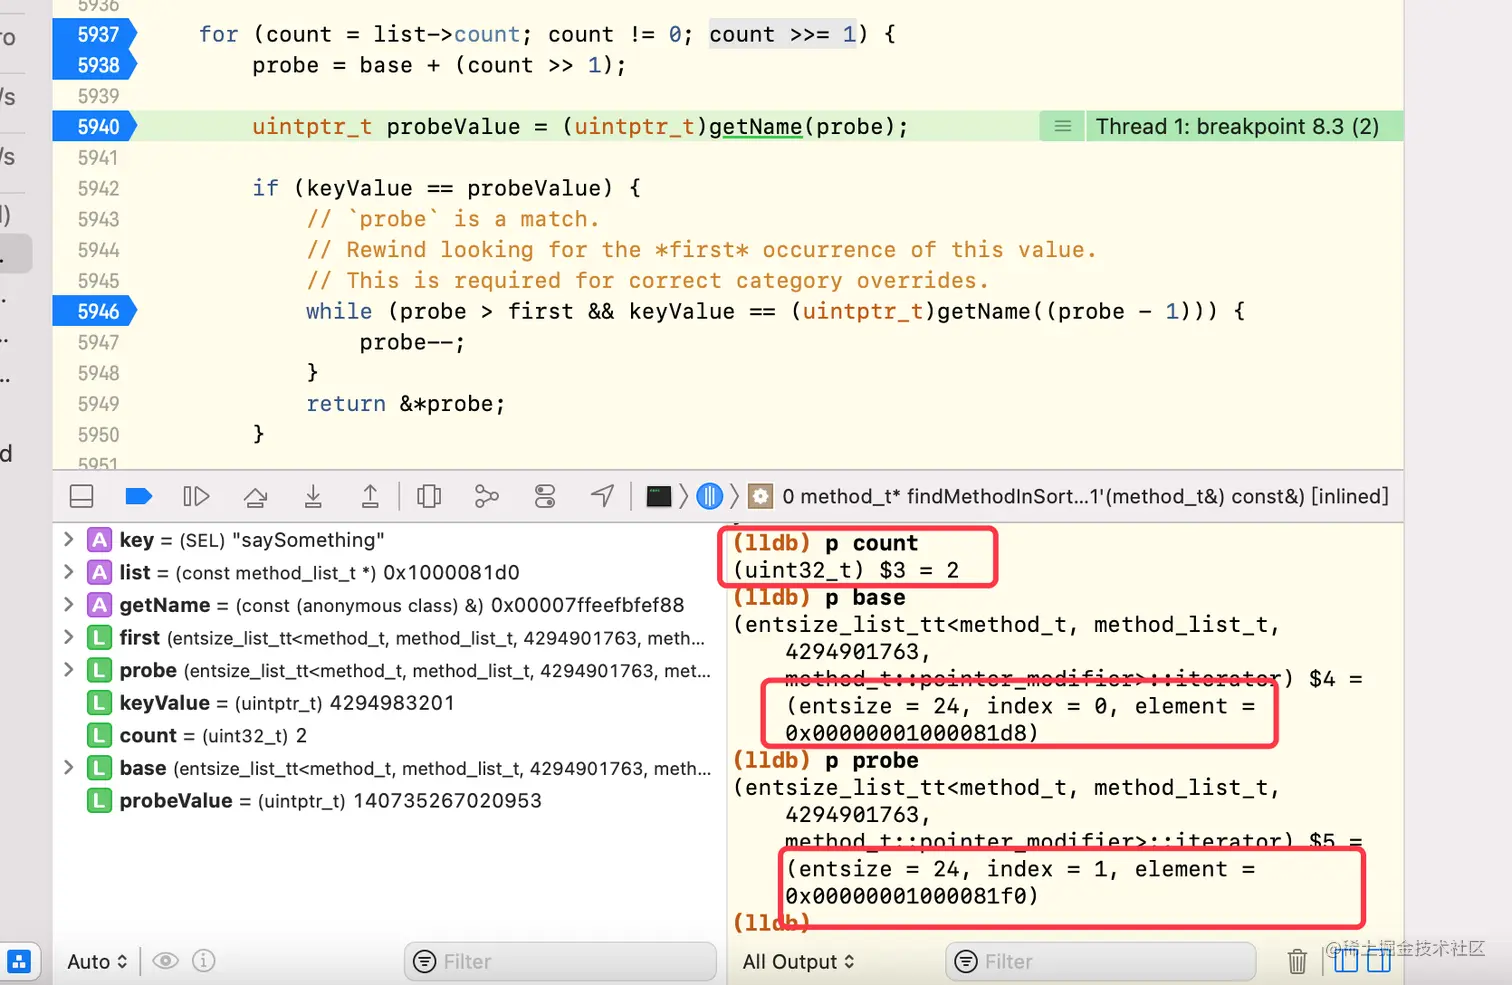Open the Auto variables scope dropdown
Image resolution: width=1512 pixels, height=985 pixels.
[x=97, y=962]
